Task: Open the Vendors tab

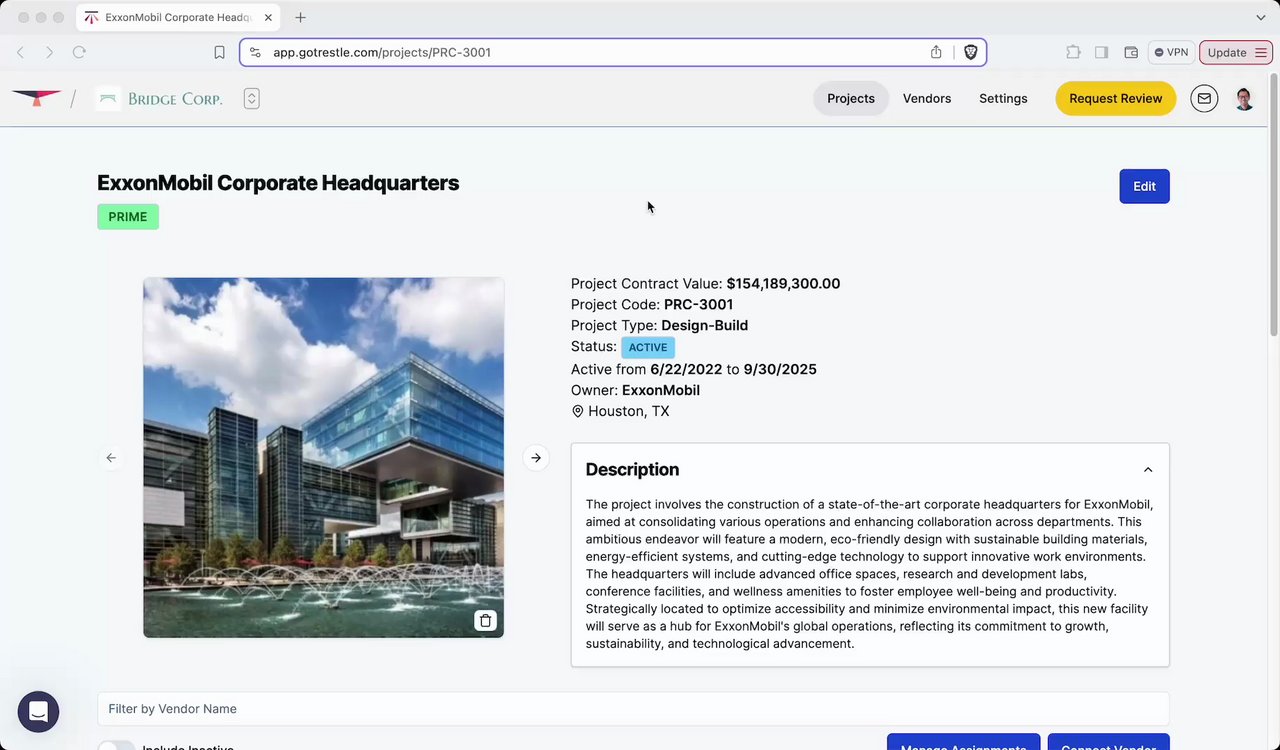Action: click(x=927, y=98)
